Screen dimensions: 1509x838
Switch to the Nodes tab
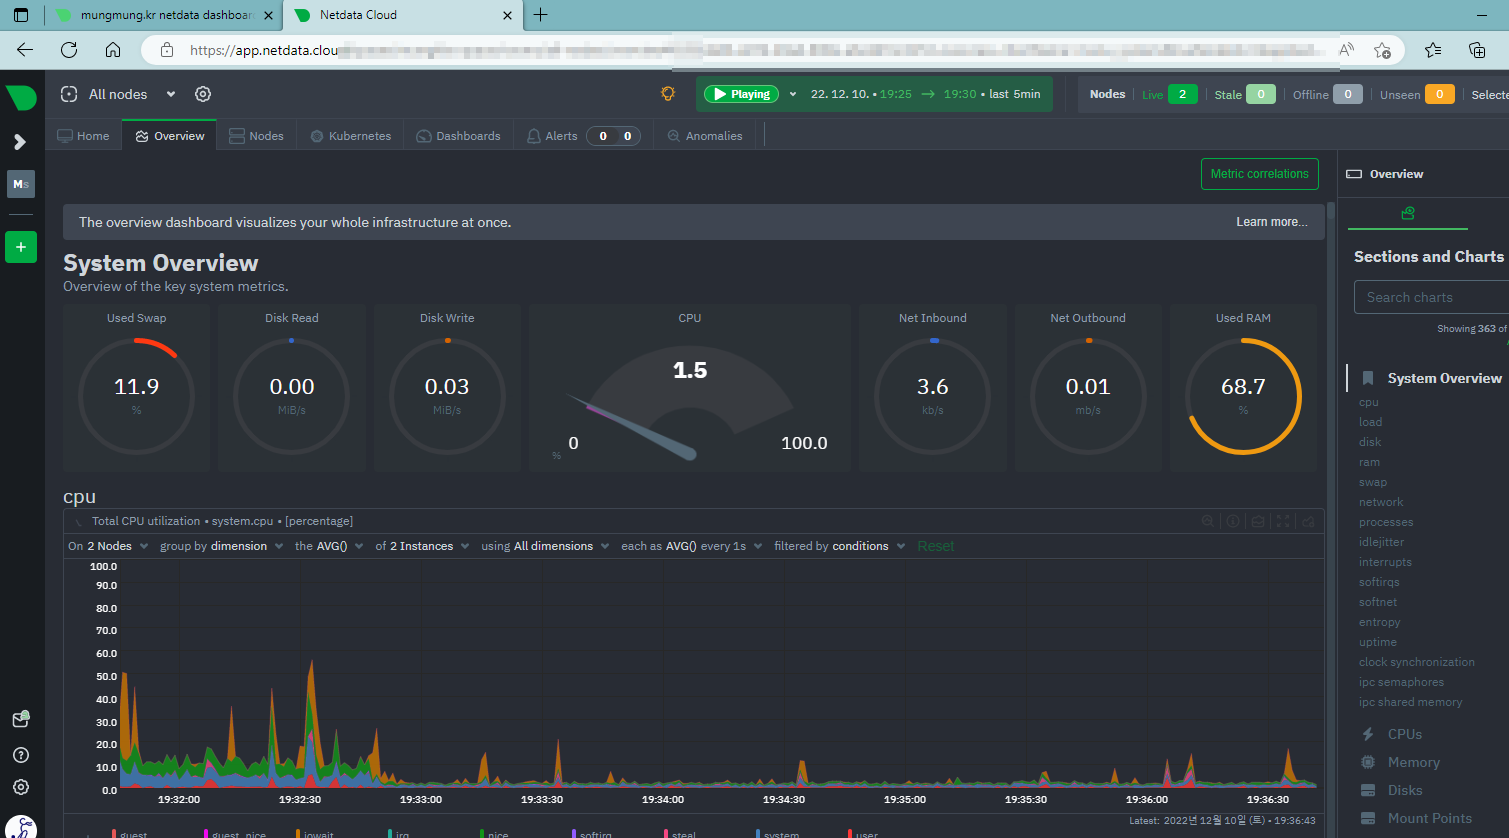coord(257,136)
